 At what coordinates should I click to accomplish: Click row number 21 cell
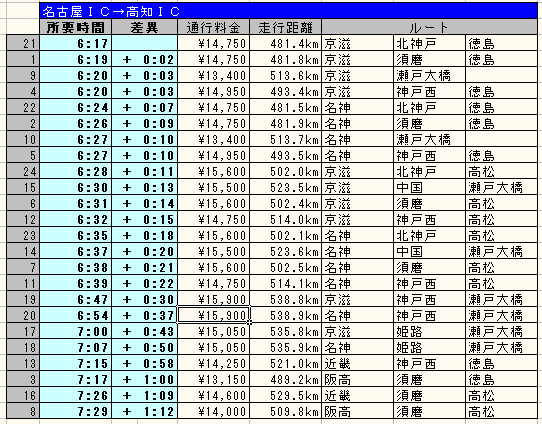pyautogui.click(x=23, y=44)
